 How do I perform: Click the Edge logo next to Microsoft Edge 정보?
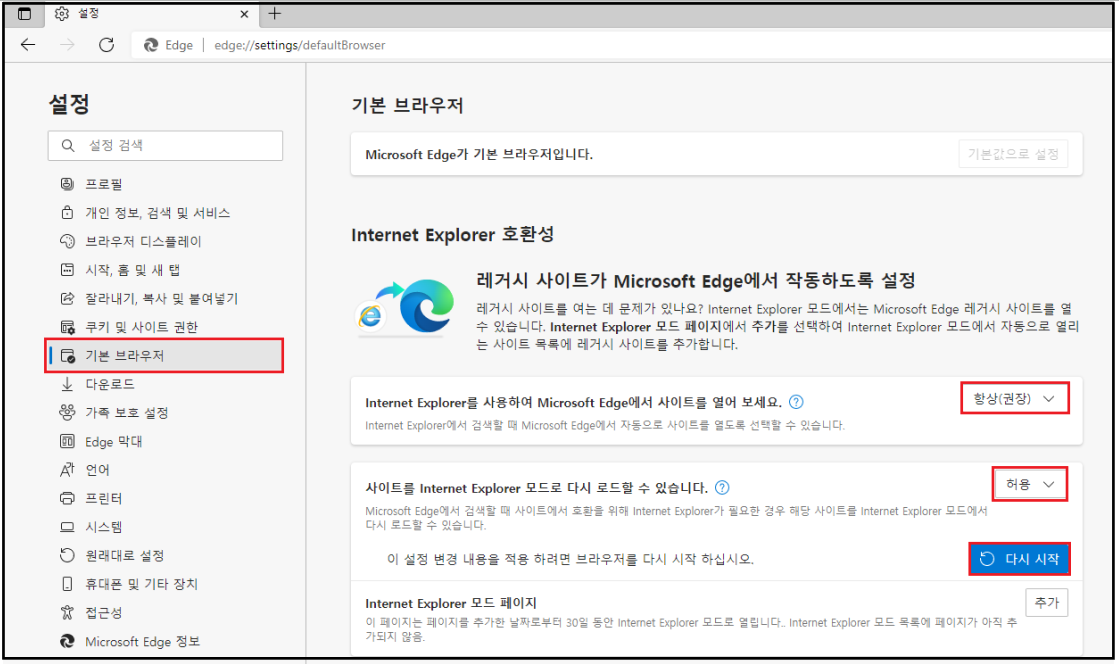point(67,641)
